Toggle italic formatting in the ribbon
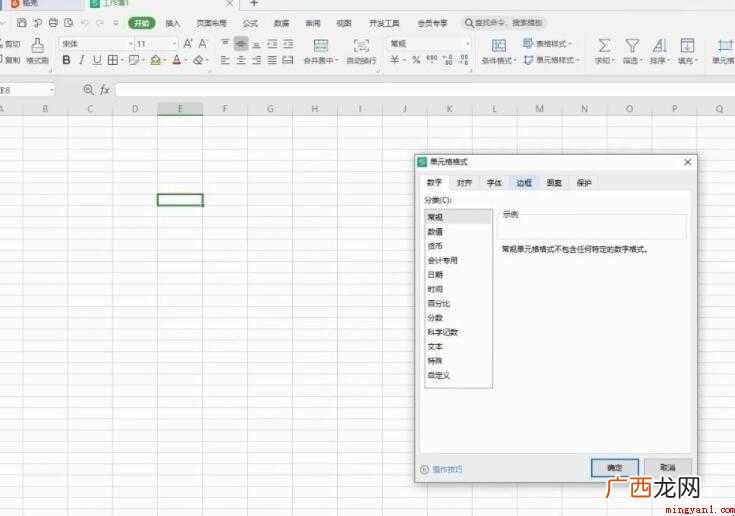Image resolution: width=735 pixels, height=516 pixels. (82, 60)
